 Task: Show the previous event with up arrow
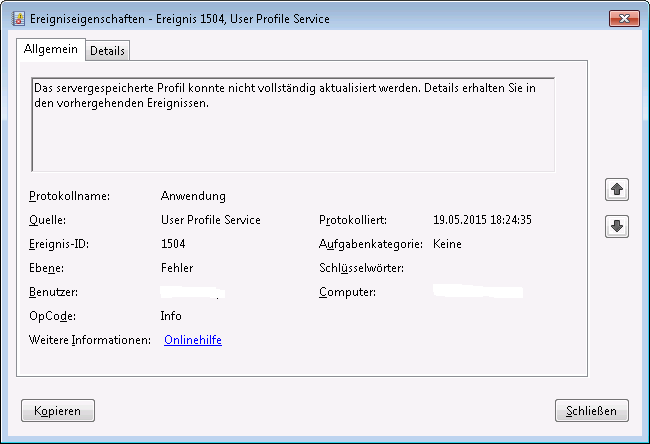tap(617, 189)
